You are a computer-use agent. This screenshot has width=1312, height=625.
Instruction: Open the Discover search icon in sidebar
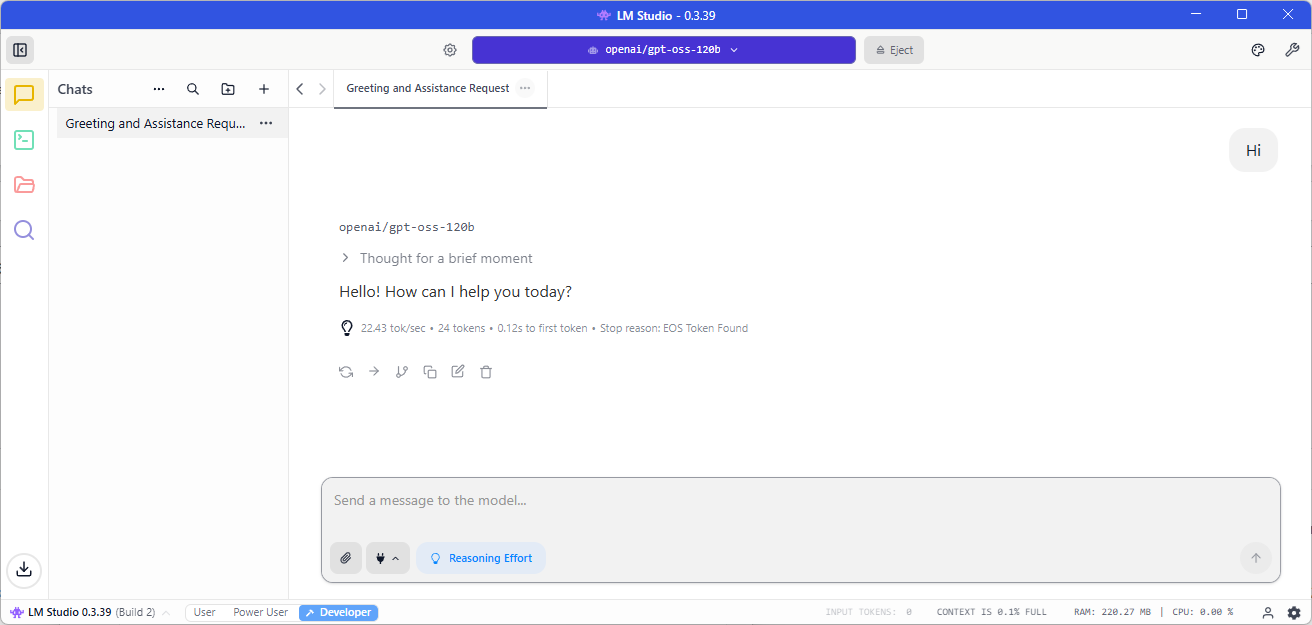24,230
